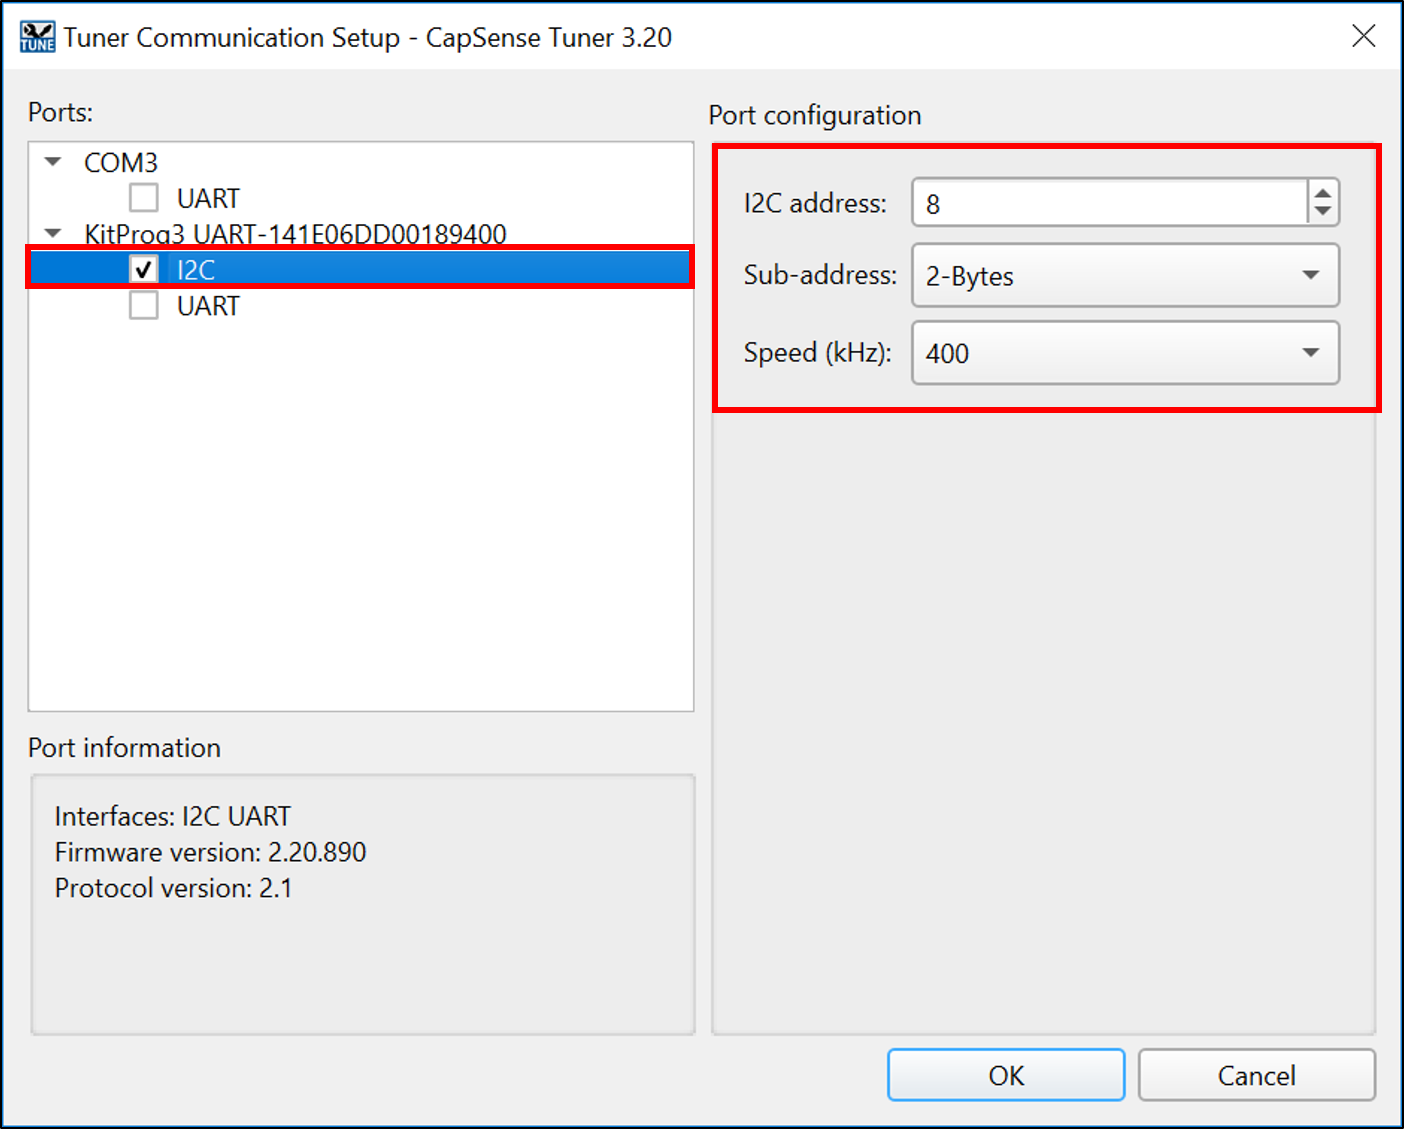Open the Speed (kHz) dropdown

click(x=1125, y=352)
